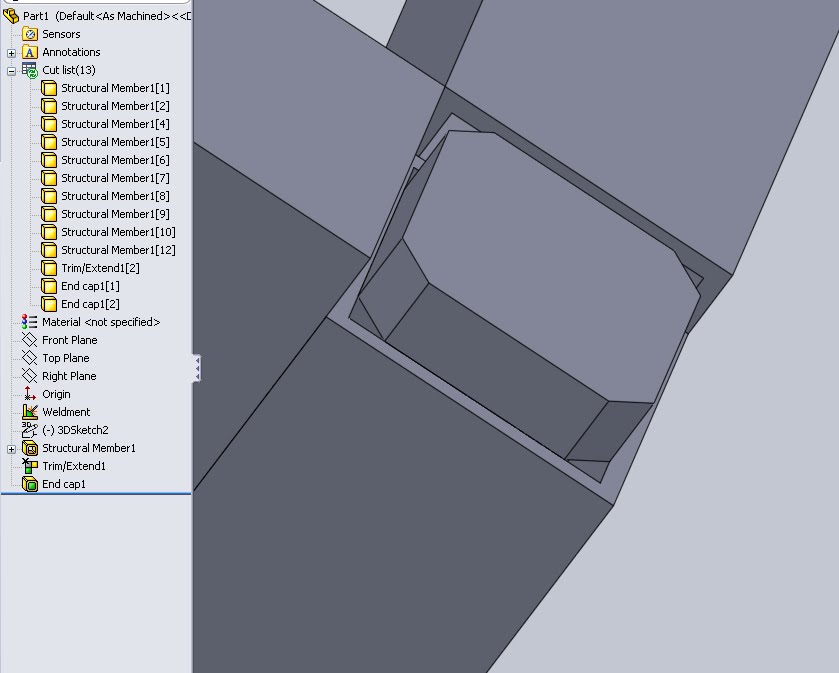
Task: Select the Cut list(13) label
Action: [x=68, y=70]
